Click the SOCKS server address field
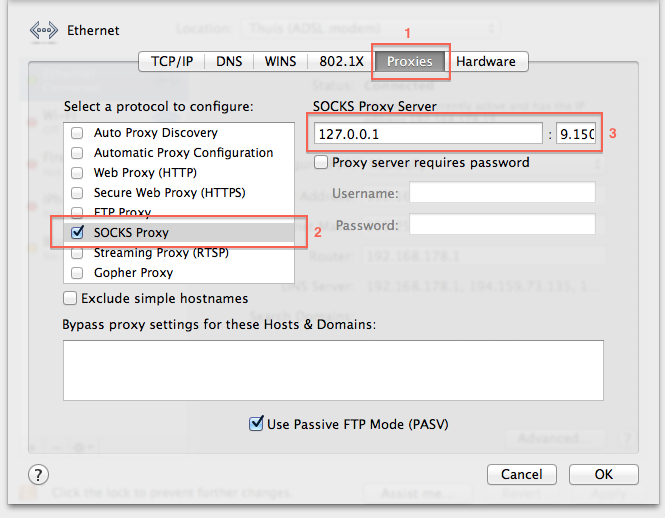Screen dimensions: 665x518 pos(428,134)
